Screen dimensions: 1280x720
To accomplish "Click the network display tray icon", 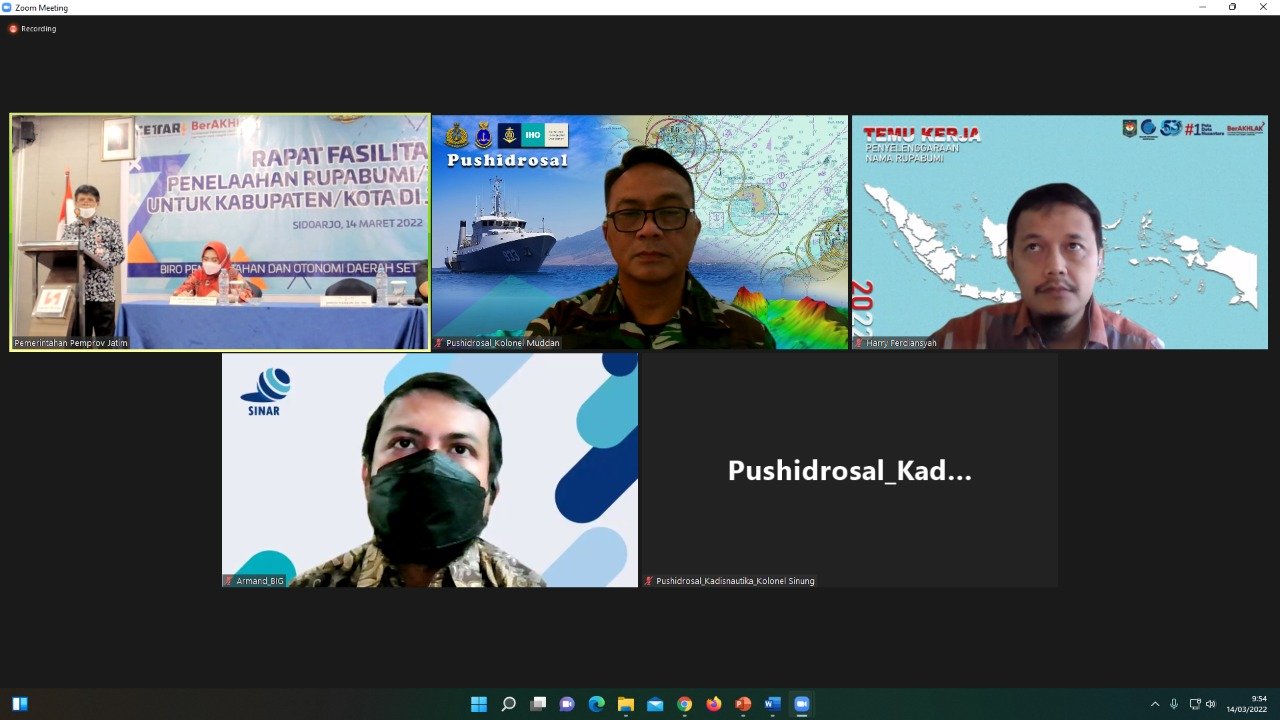I will (x=1194, y=704).
